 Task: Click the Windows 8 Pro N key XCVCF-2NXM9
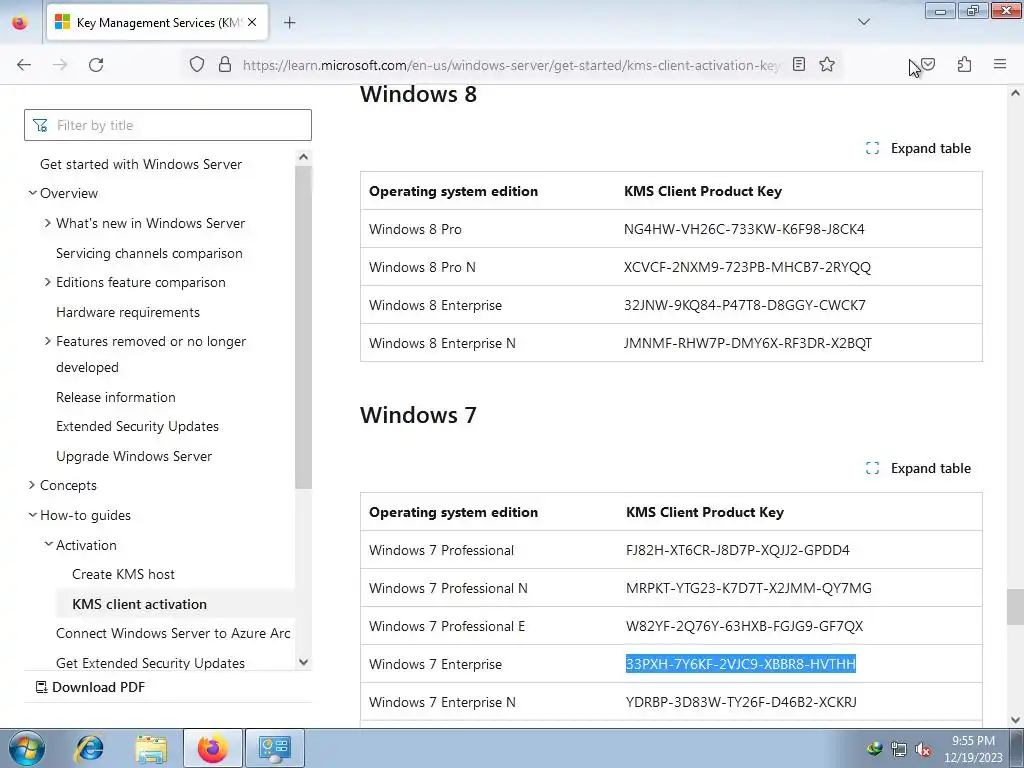(x=747, y=267)
